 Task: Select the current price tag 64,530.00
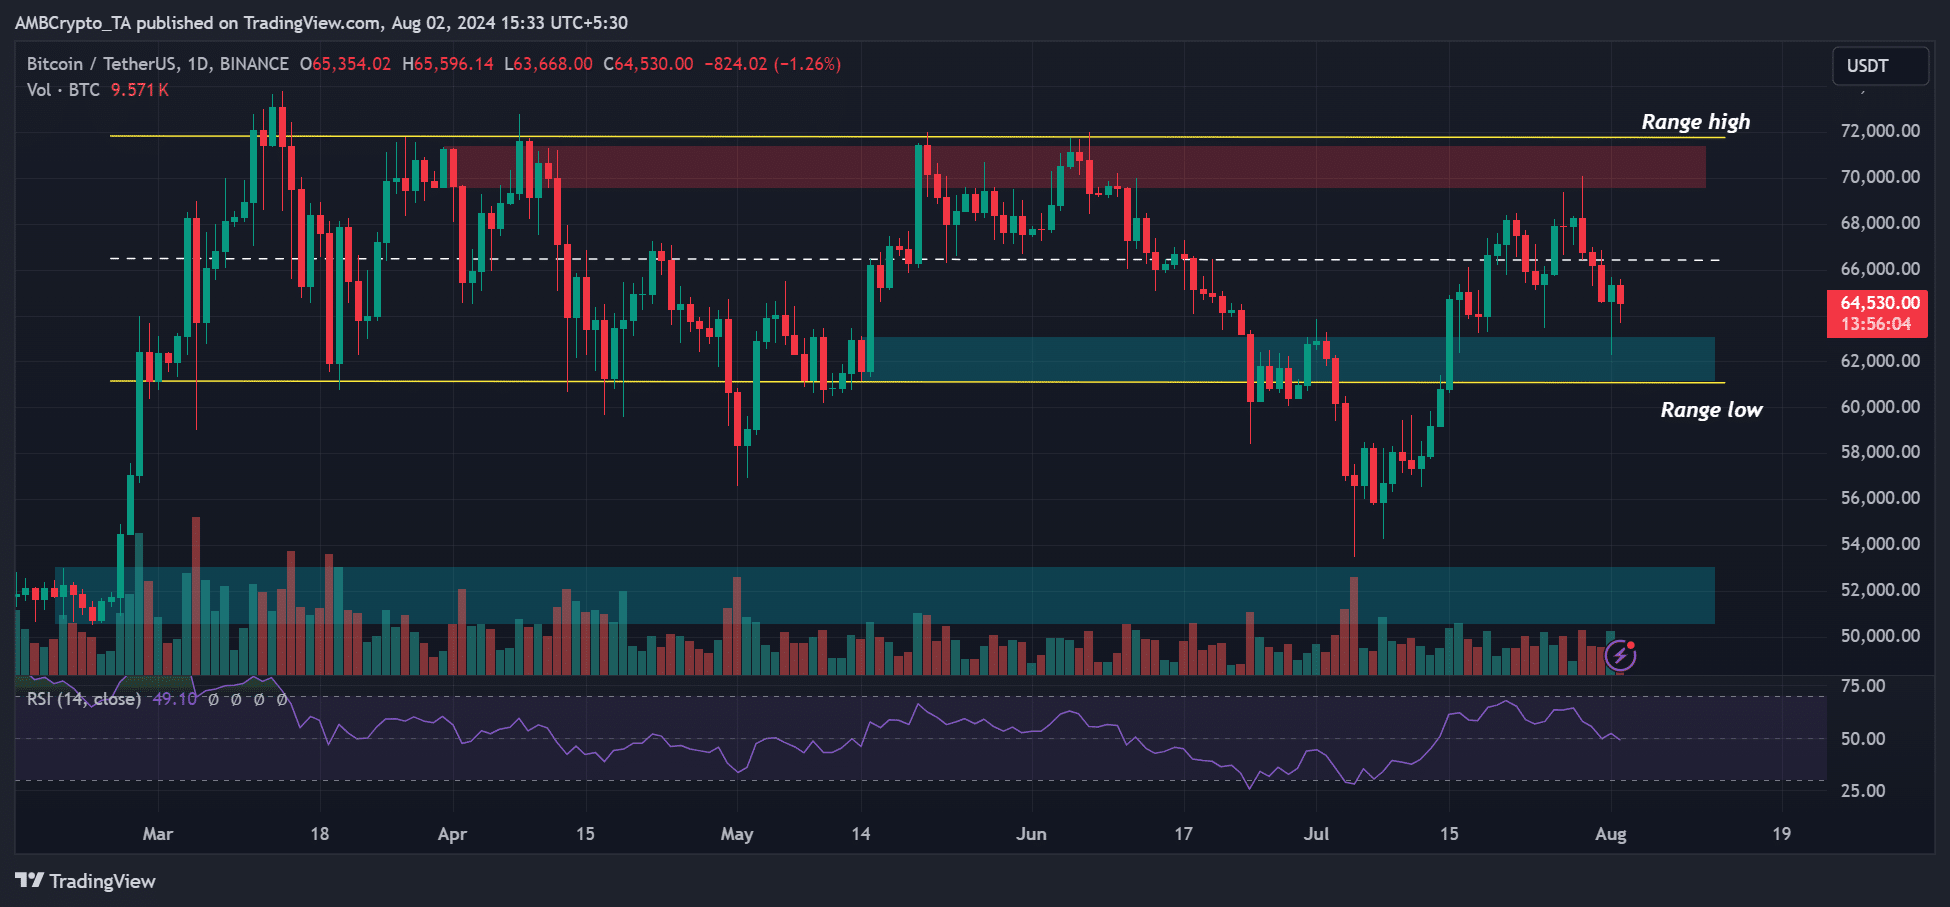click(x=1880, y=302)
